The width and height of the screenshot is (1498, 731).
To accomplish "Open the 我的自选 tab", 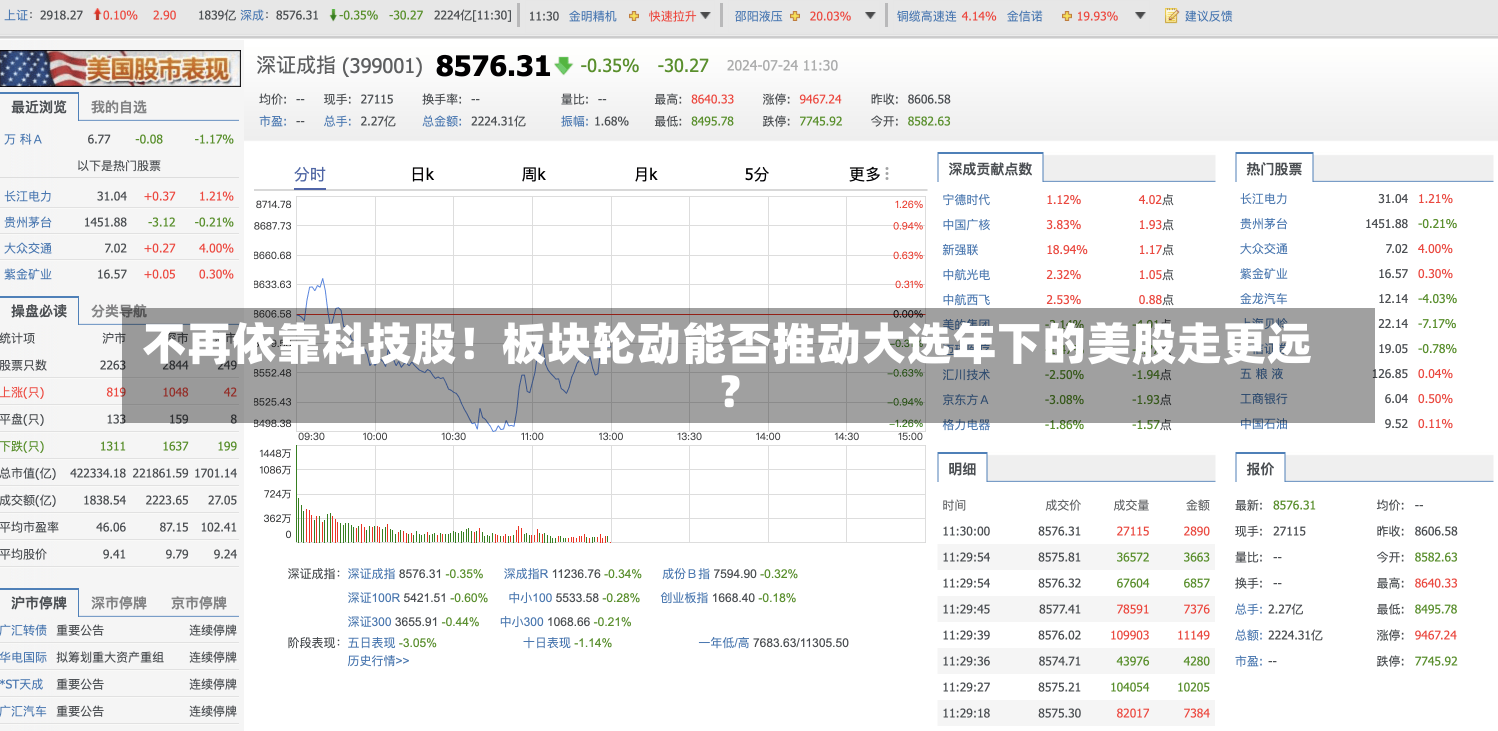I will (x=119, y=107).
